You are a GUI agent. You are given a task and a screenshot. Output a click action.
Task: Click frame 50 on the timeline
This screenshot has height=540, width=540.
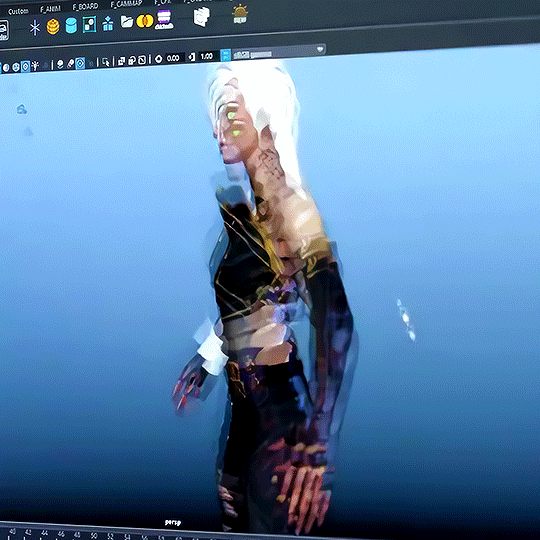(94, 536)
